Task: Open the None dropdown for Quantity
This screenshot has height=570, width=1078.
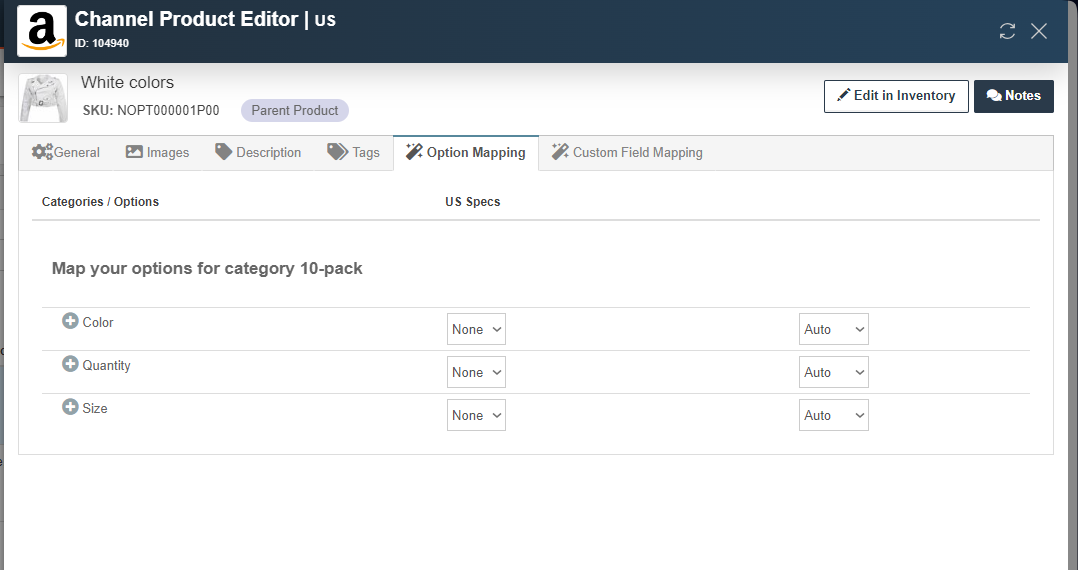Action: click(476, 372)
